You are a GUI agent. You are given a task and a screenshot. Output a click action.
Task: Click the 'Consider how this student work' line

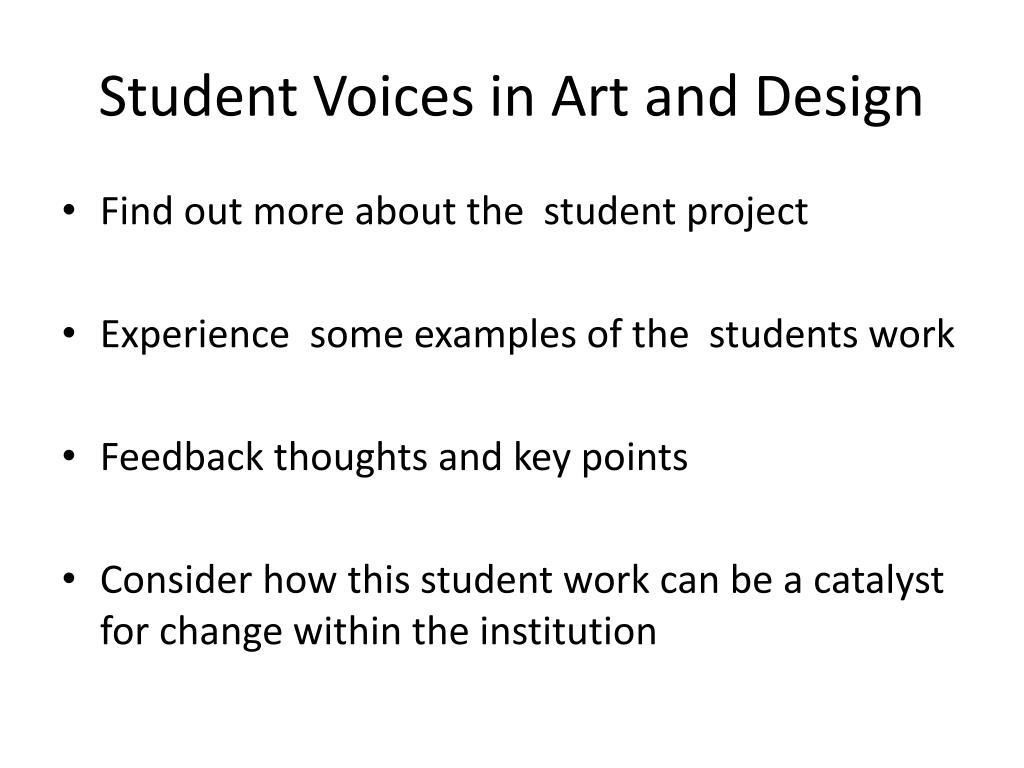[522, 581]
